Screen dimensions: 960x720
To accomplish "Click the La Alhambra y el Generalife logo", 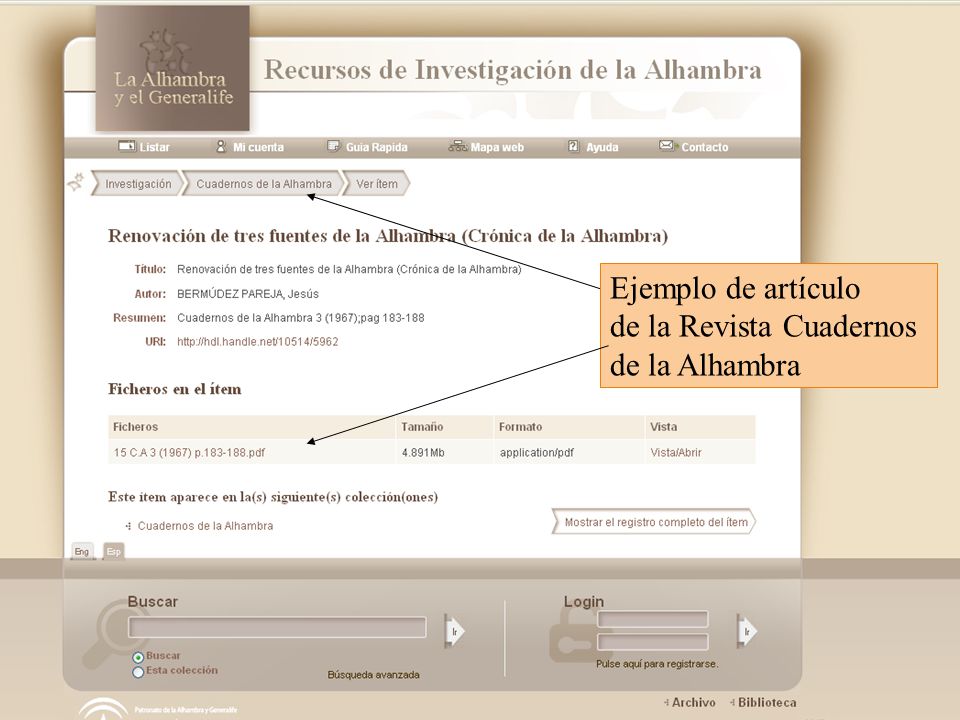I will 173,69.
